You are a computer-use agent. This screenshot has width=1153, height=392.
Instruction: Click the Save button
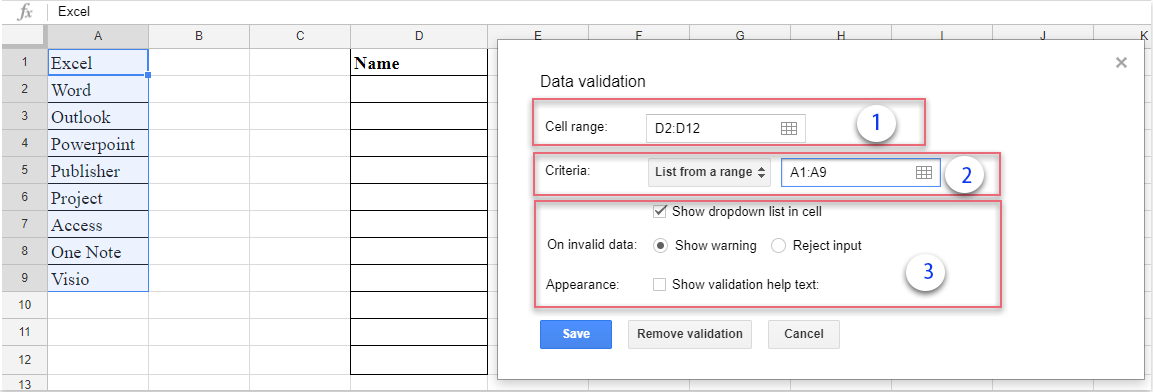tap(576, 334)
